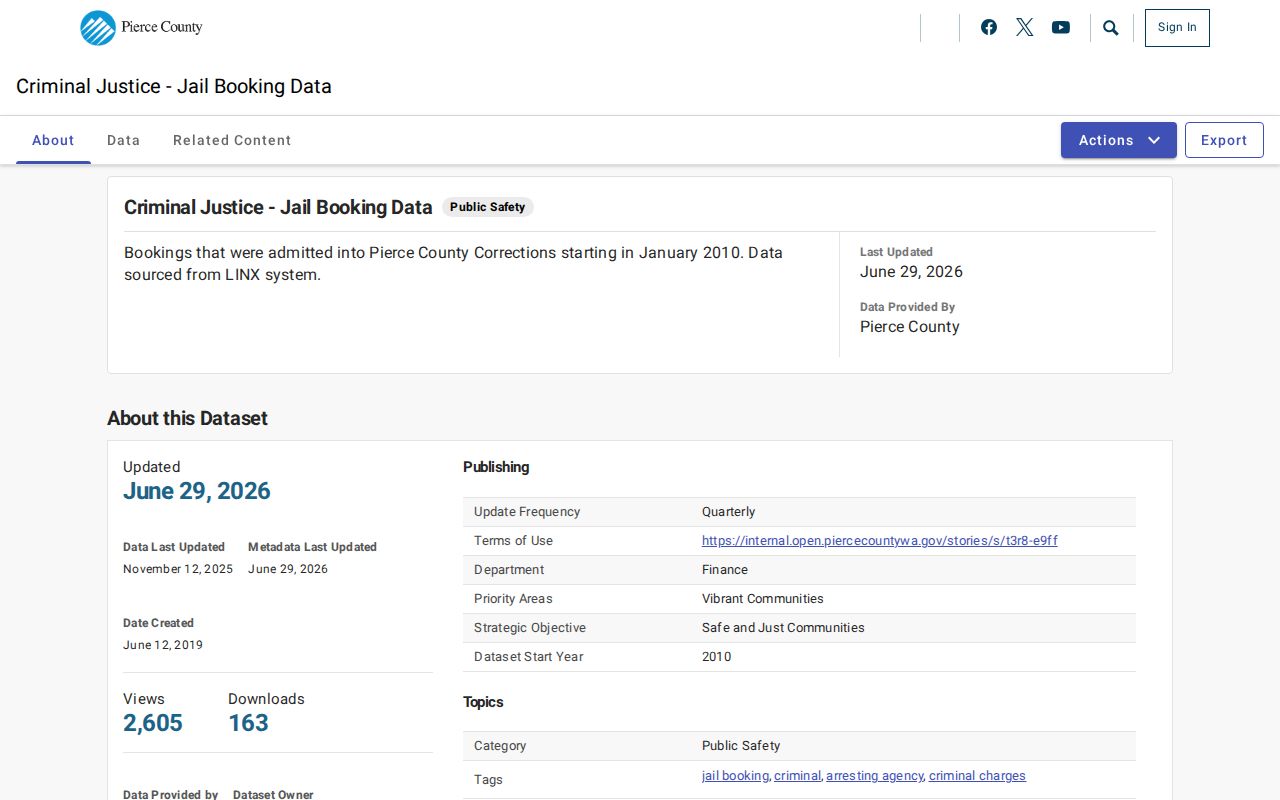The image size is (1280, 800).
Task: Select the 'Quarterly' update frequency value
Action: point(729,512)
